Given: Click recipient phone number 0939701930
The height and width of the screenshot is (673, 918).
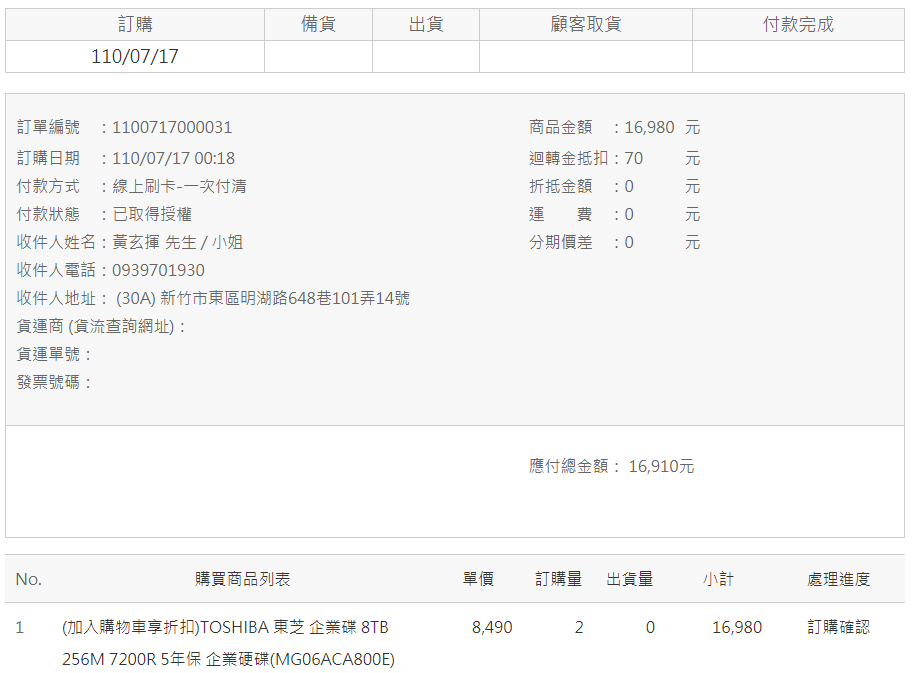Looking at the screenshot, I should pyautogui.click(x=158, y=270).
